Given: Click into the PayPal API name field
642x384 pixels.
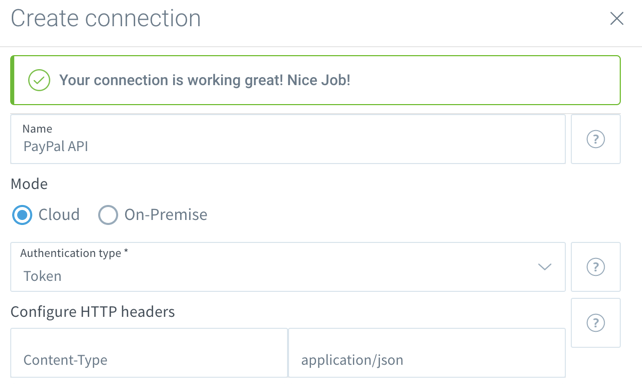Looking at the screenshot, I should pos(288,139).
